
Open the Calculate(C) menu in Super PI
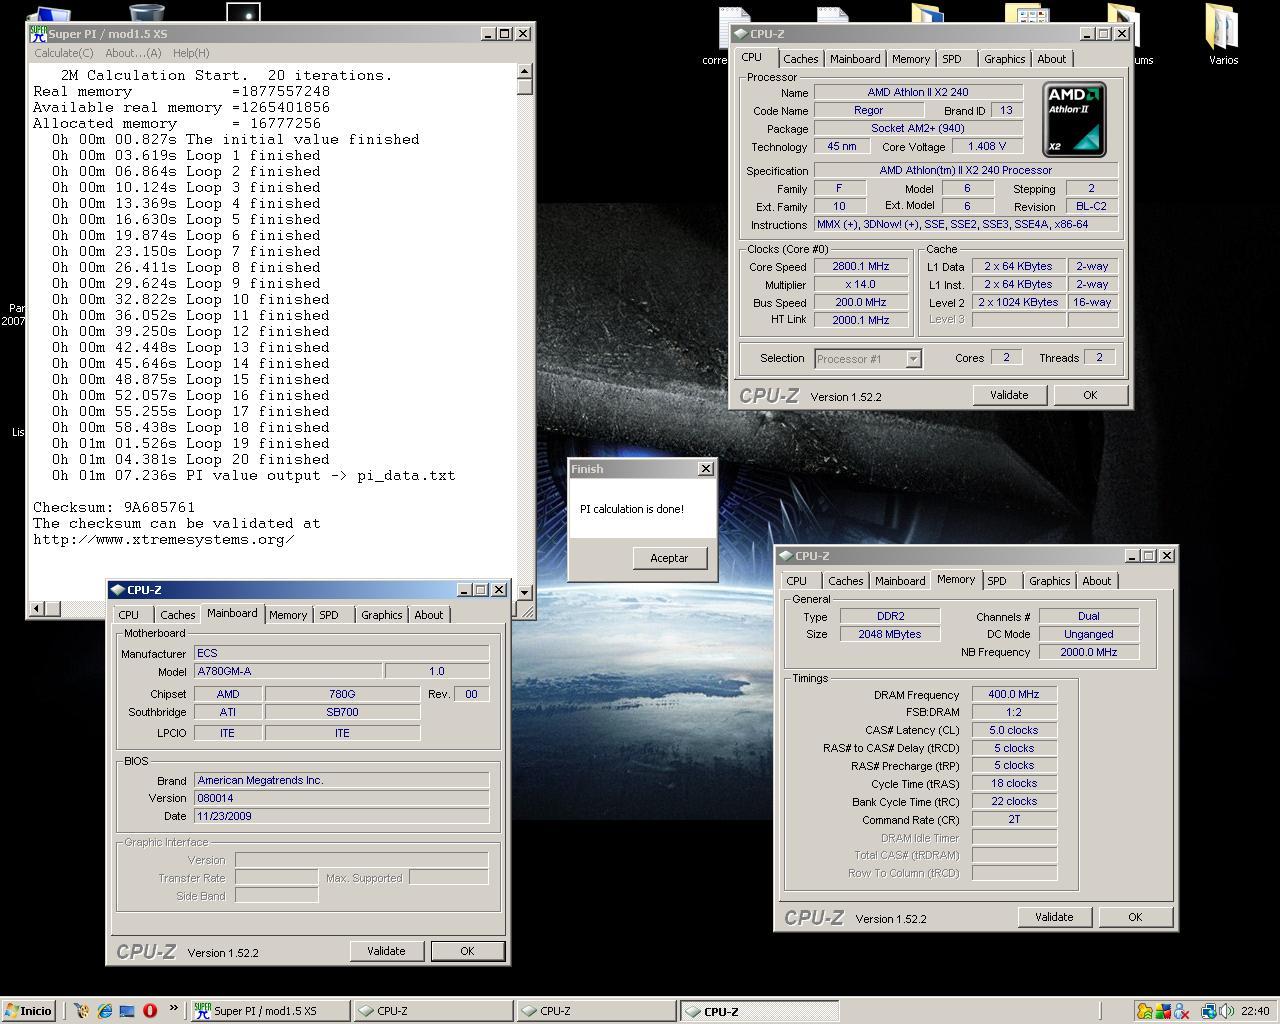[63, 53]
